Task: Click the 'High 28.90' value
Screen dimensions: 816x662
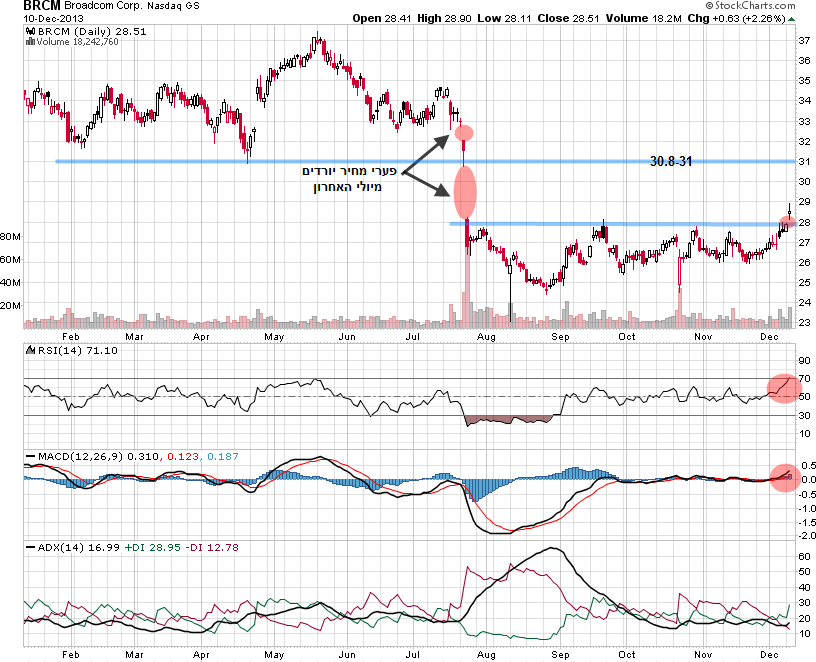Action: click(x=444, y=18)
